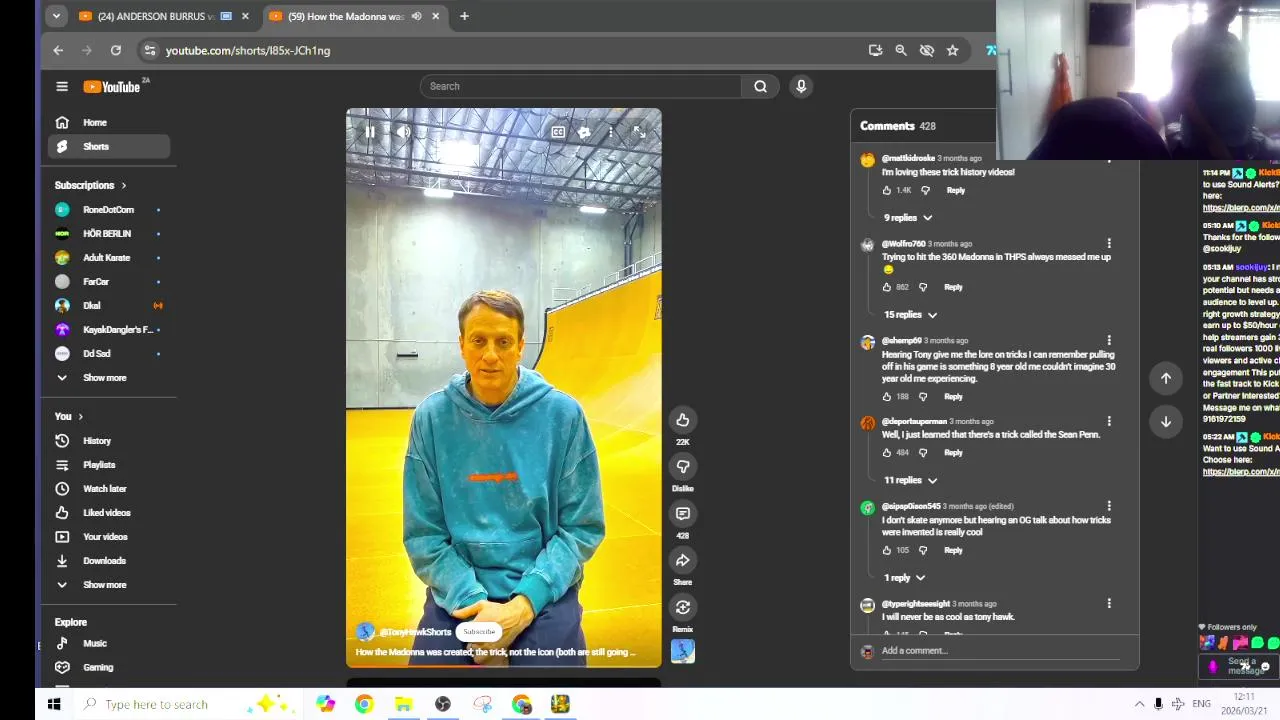Click the YouTube logo
Screen dimensions: 1280x720
click(112, 87)
